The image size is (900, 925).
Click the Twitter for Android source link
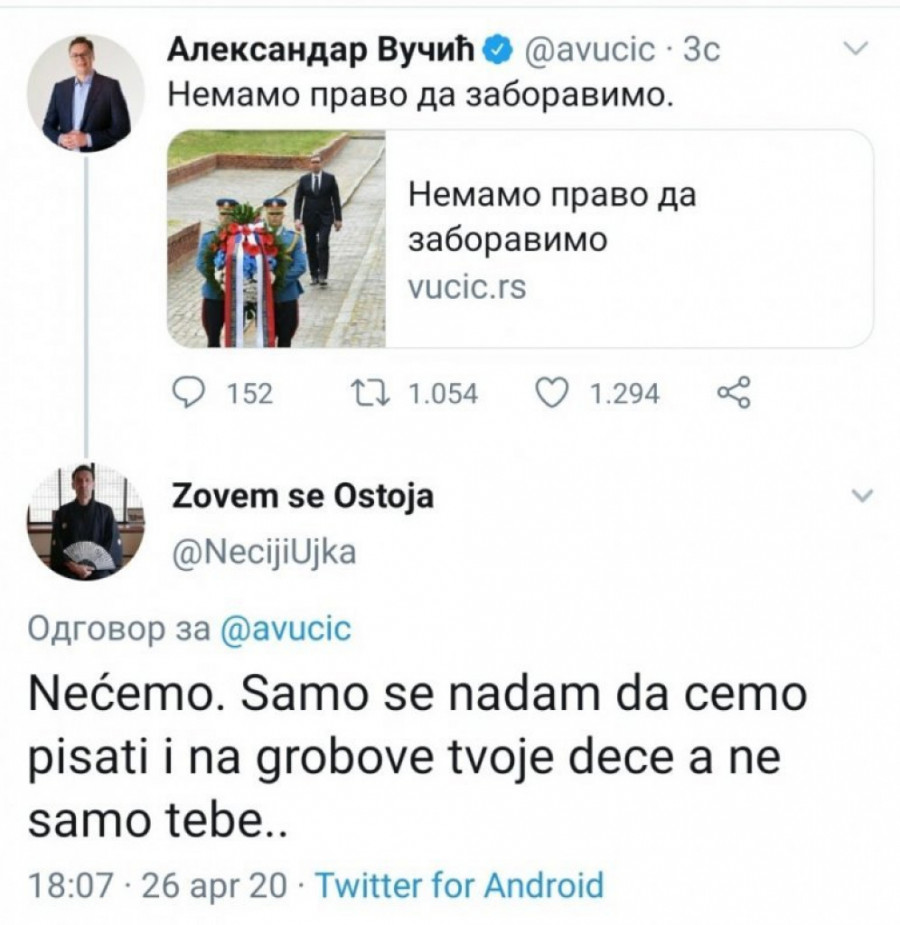[460, 885]
